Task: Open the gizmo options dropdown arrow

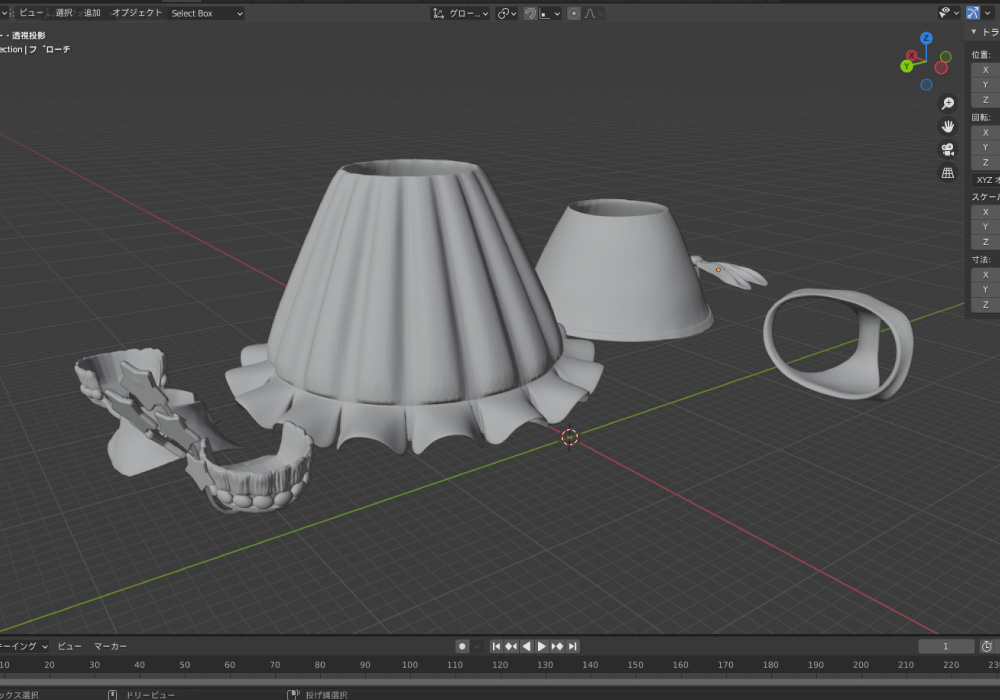Action: point(987,13)
